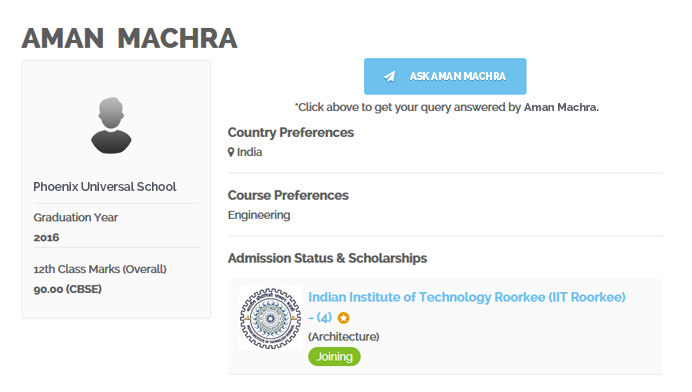Click the Country Preferences heading
The width and height of the screenshot is (692, 392).
point(291,132)
